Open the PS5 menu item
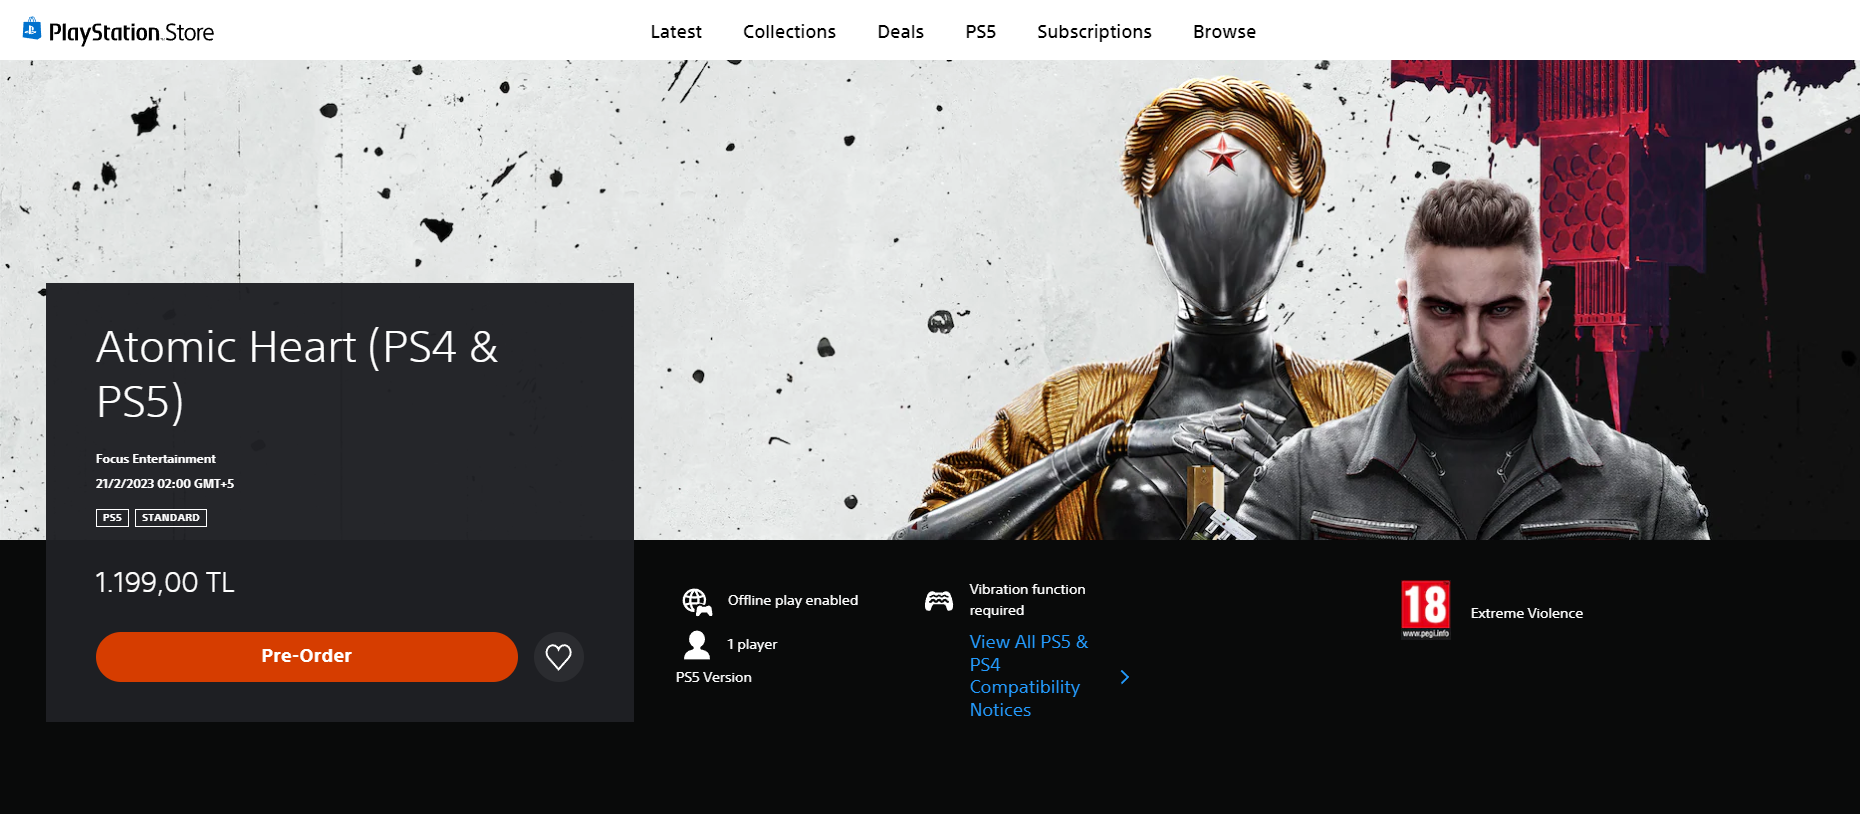 [x=980, y=32]
